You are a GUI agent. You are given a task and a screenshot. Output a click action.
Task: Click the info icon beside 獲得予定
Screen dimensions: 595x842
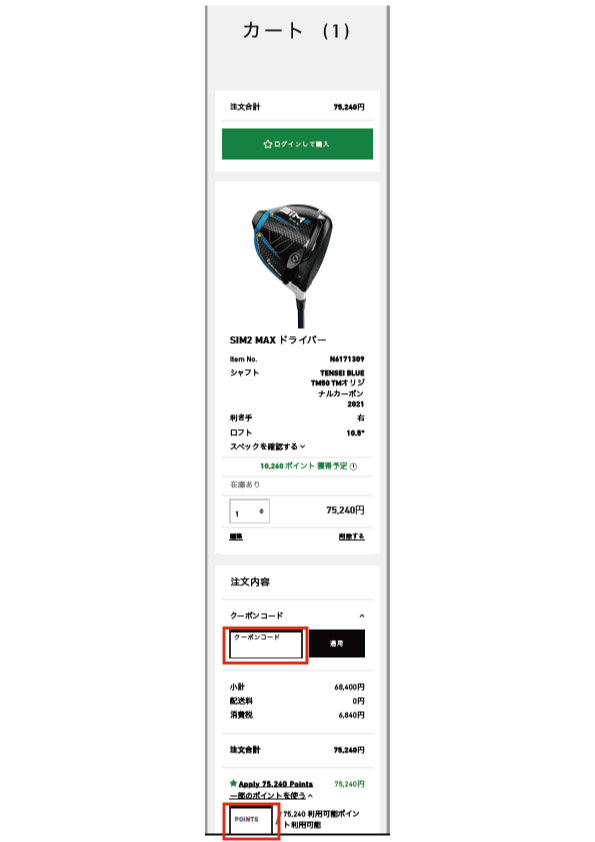coord(353,467)
